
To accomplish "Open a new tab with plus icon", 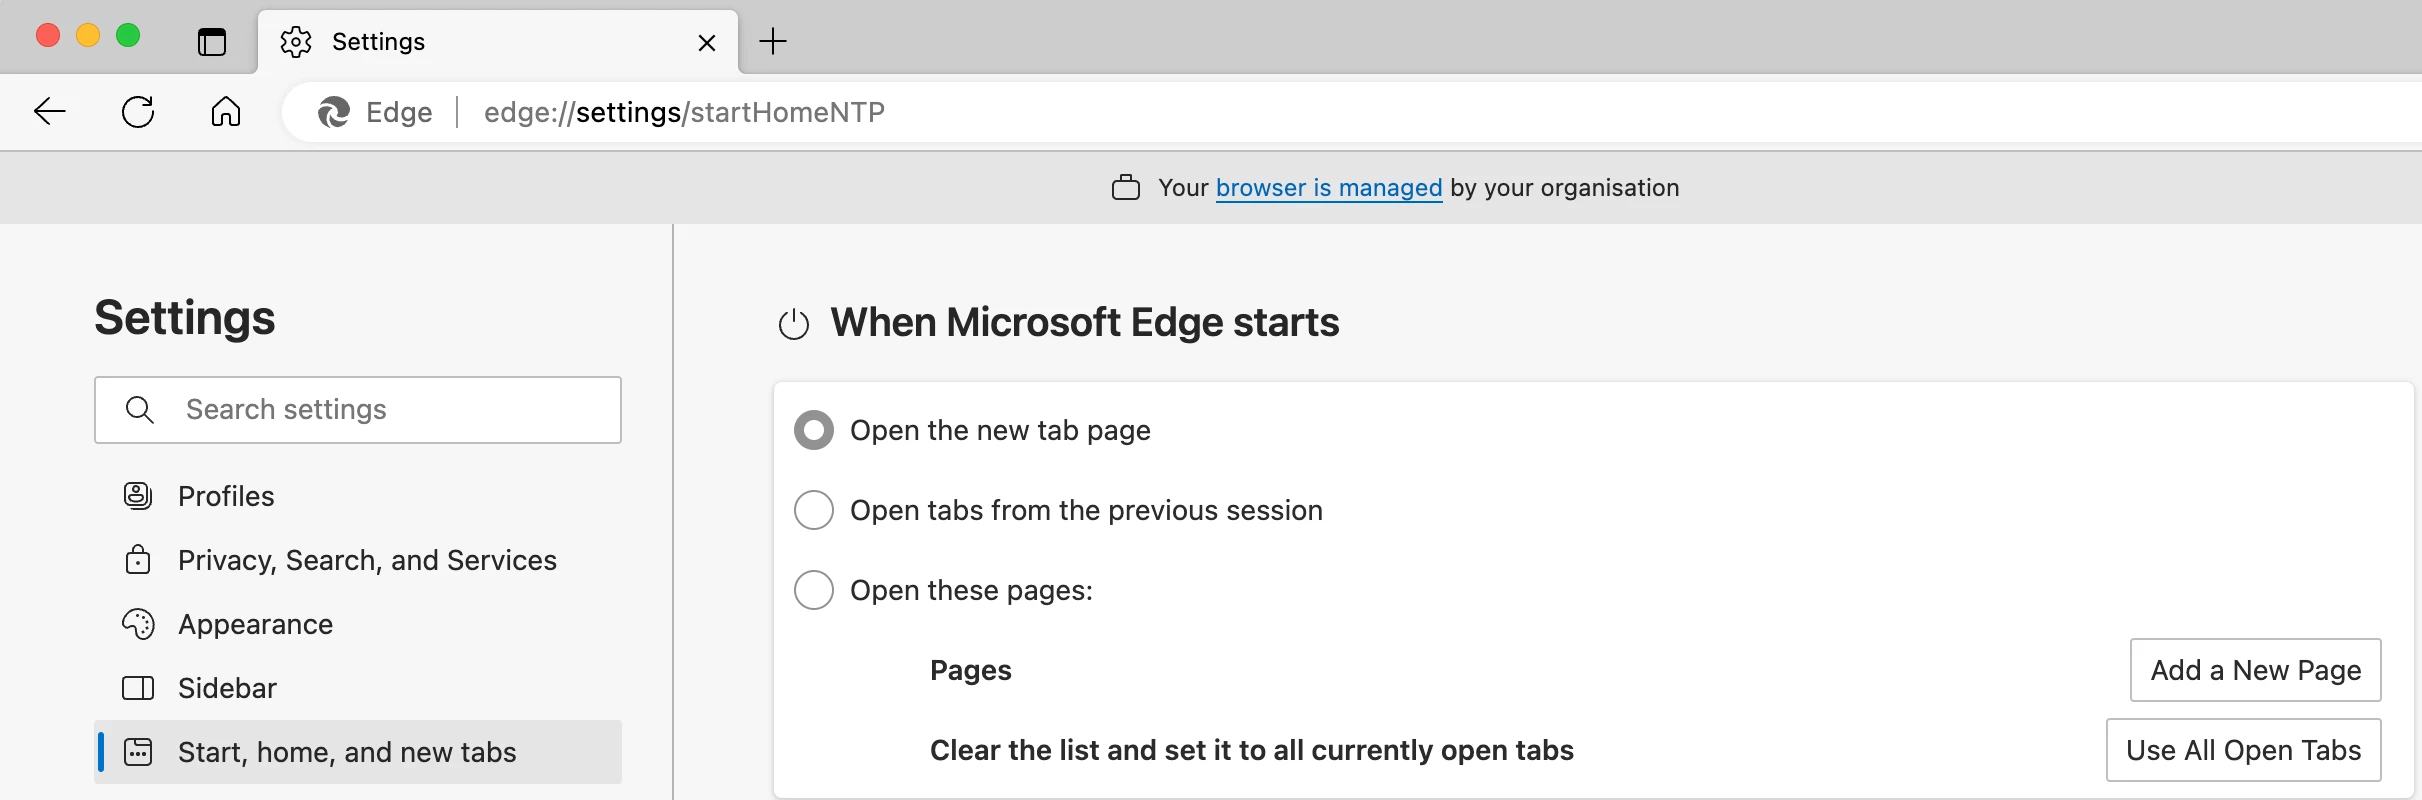I will 773,41.
